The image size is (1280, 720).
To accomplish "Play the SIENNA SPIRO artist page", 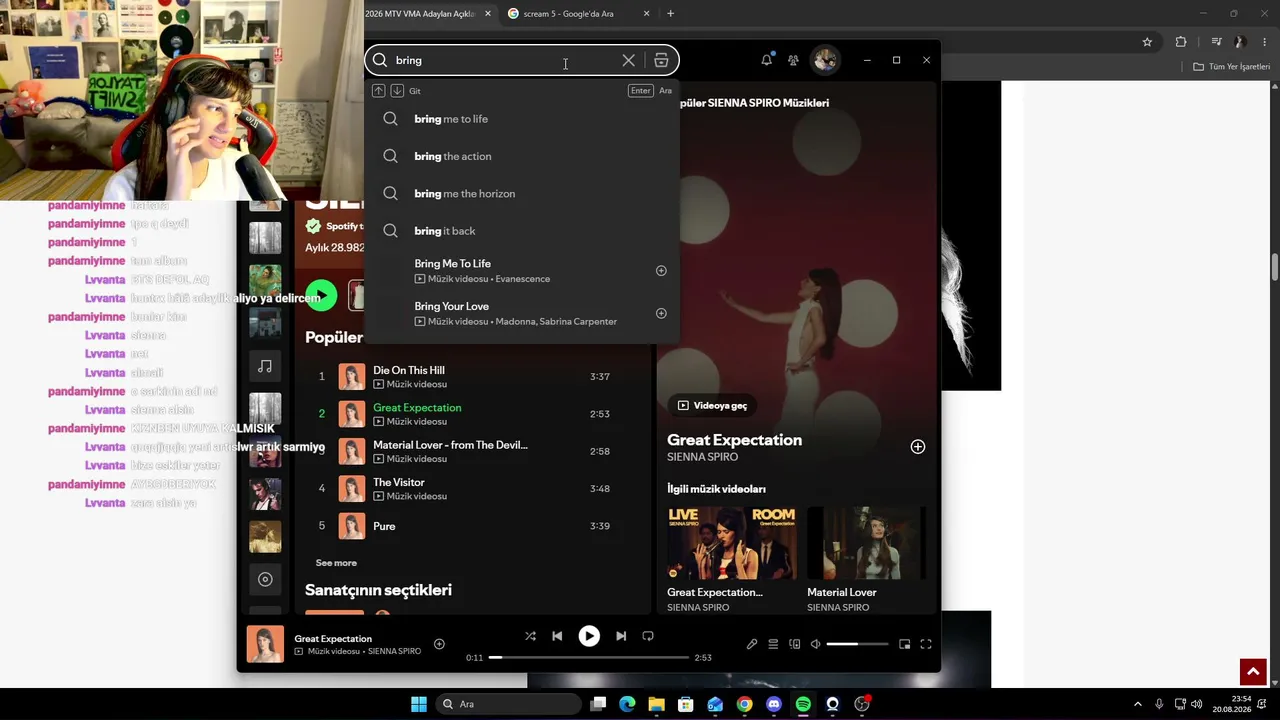I will [321, 296].
